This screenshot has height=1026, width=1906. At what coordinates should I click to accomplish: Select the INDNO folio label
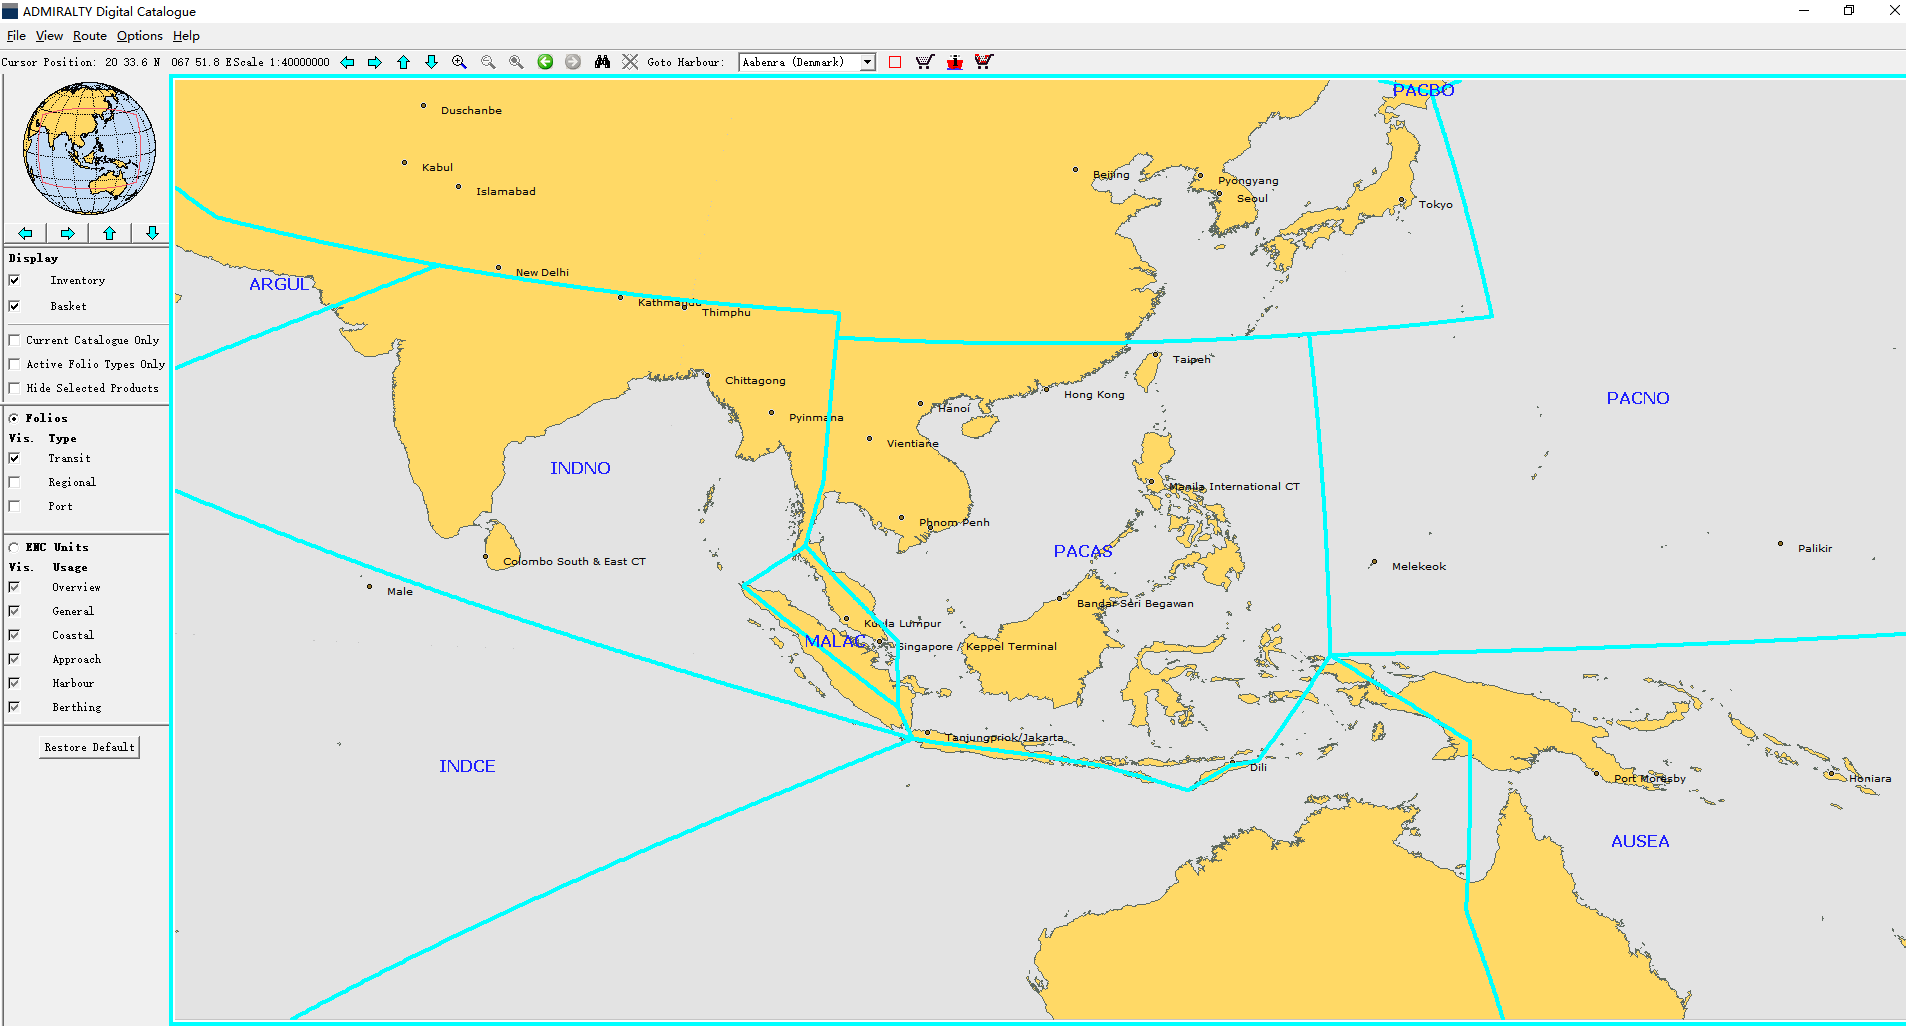[x=580, y=468]
